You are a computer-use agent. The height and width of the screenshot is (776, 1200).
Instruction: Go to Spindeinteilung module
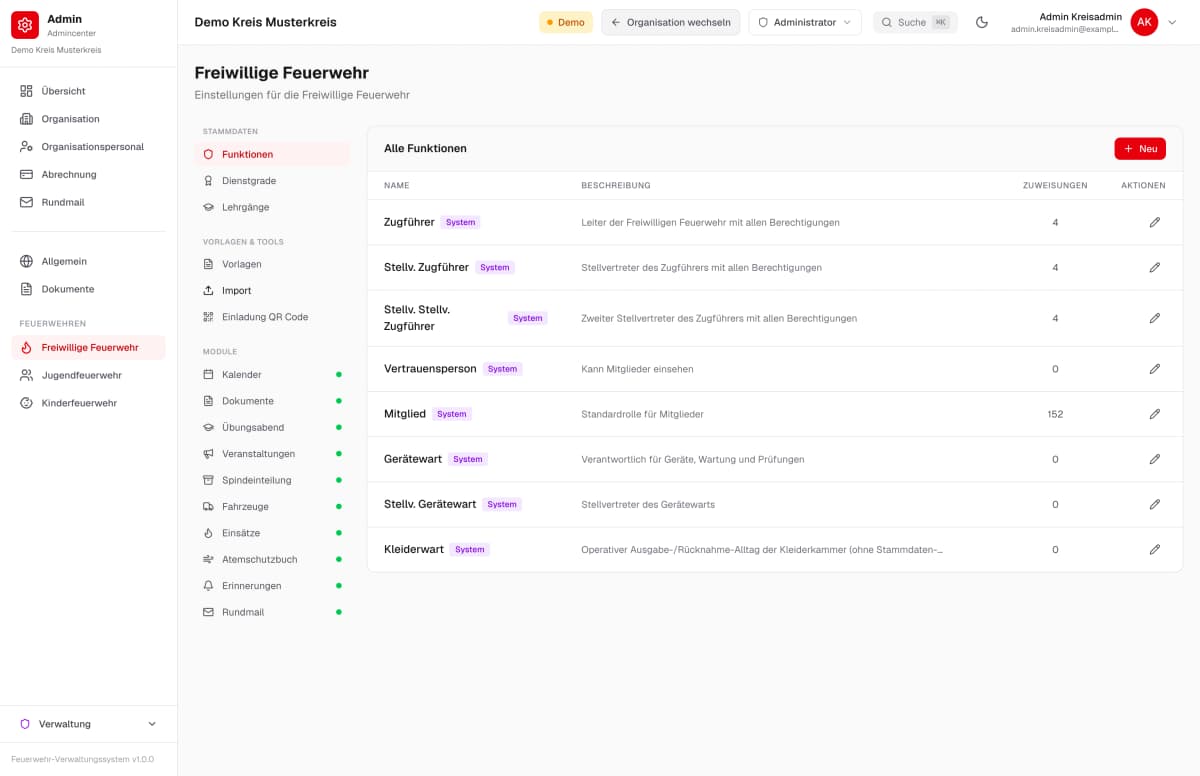[272, 480]
